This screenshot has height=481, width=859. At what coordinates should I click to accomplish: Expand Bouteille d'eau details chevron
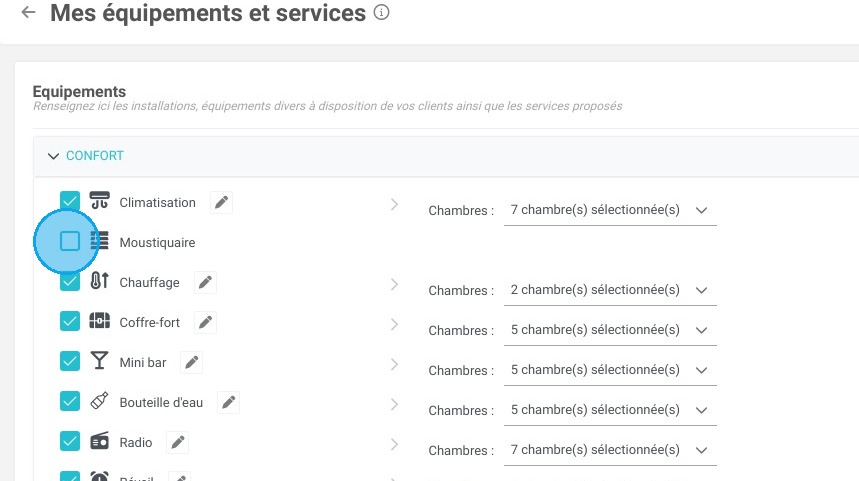394,404
